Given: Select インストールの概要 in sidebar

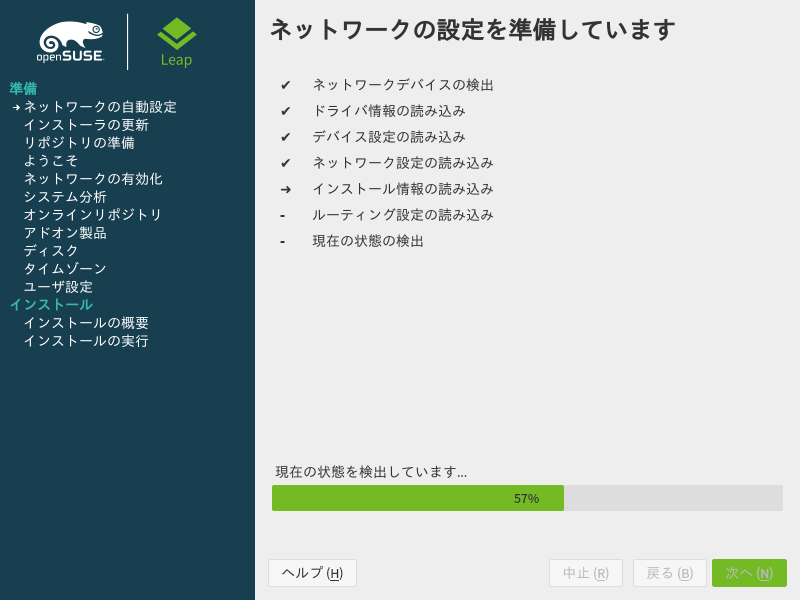Looking at the screenshot, I should (x=86, y=323).
